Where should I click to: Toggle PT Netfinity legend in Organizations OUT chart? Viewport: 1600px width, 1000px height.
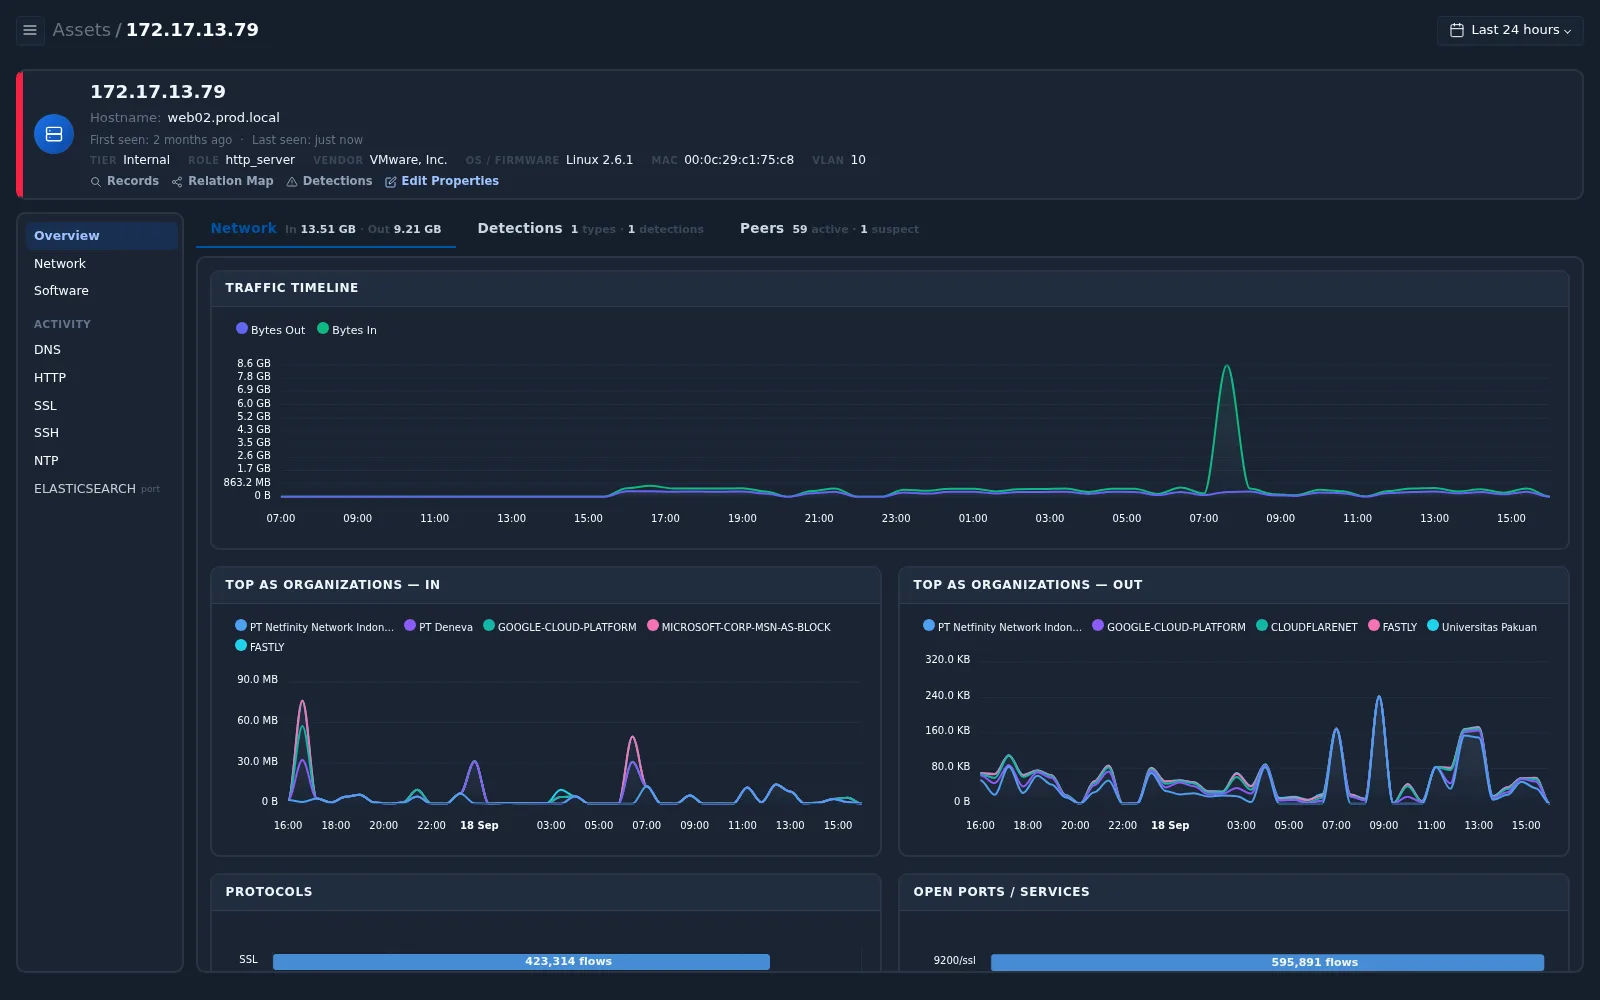tap(1003, 627)
